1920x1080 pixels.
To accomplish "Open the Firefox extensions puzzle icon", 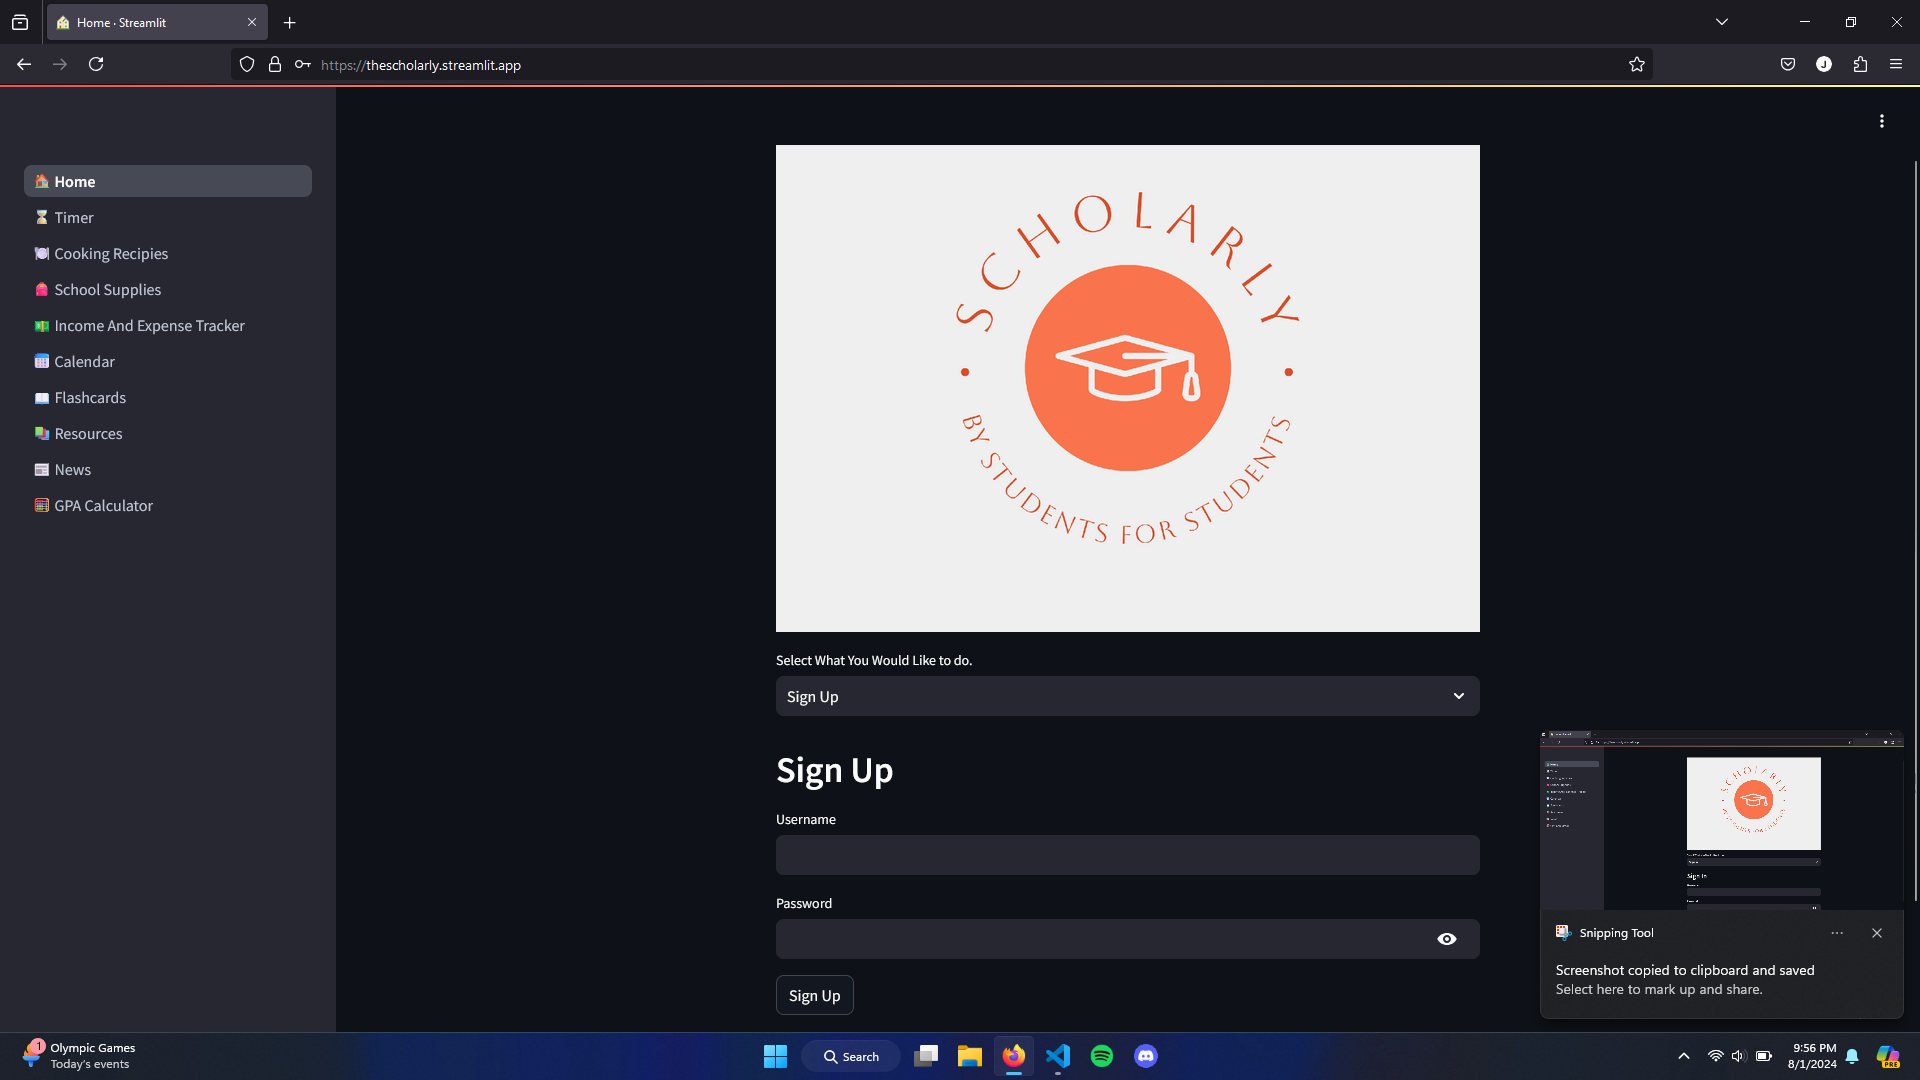I will pyautogui.click(x=1860, y=65).
